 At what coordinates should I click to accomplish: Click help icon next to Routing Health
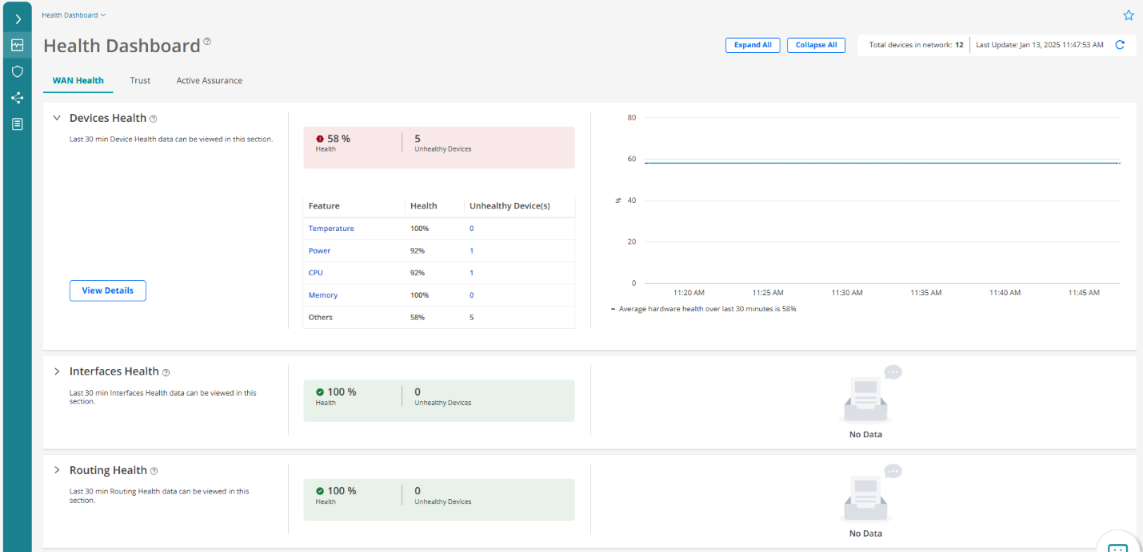pos(154,471)
